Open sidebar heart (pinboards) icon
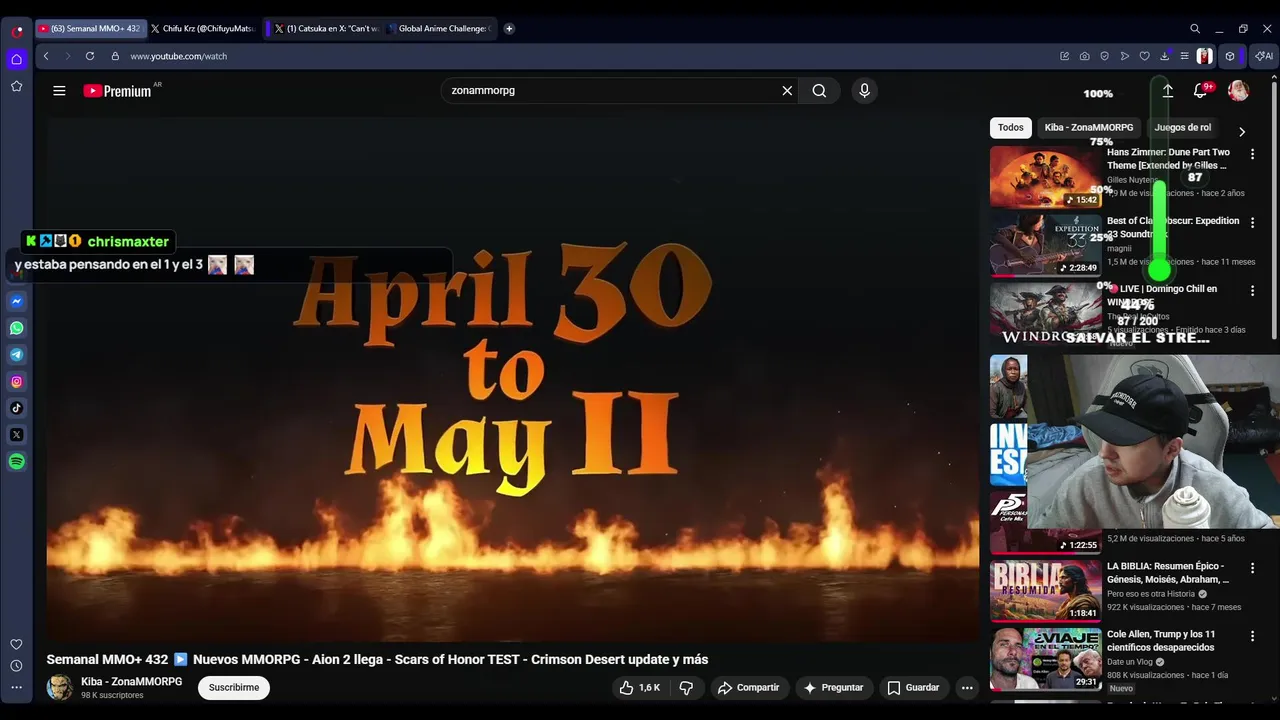The height and width of the screenshot is (720, 1280). coord(17,644)
